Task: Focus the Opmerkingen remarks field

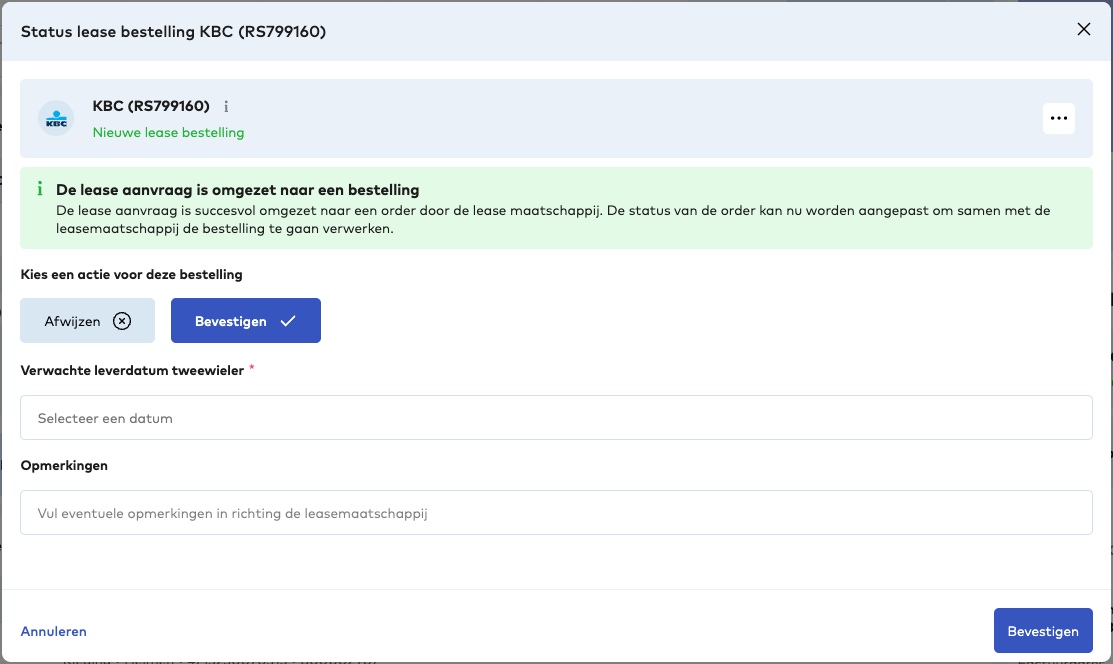Action: coord(556,513)
